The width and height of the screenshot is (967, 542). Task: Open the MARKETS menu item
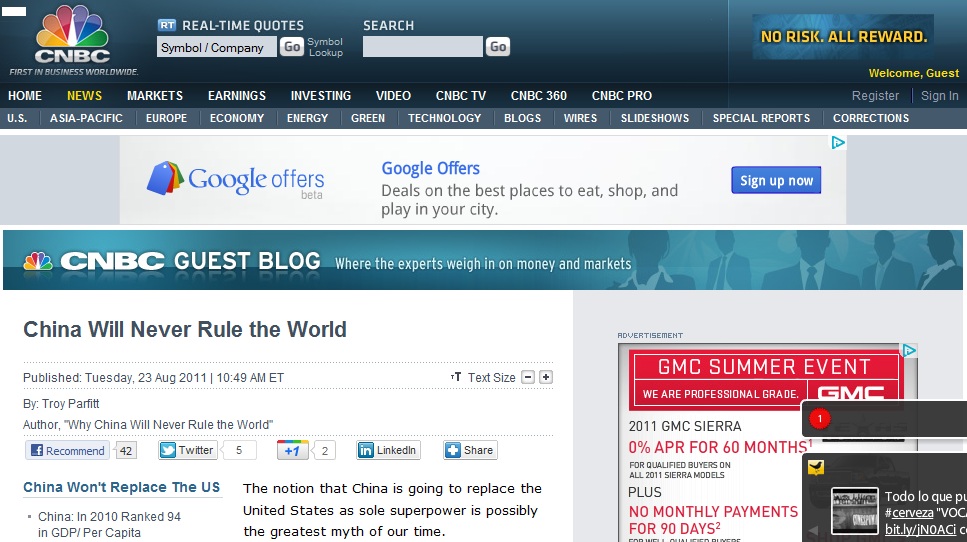tap(155, 96)
